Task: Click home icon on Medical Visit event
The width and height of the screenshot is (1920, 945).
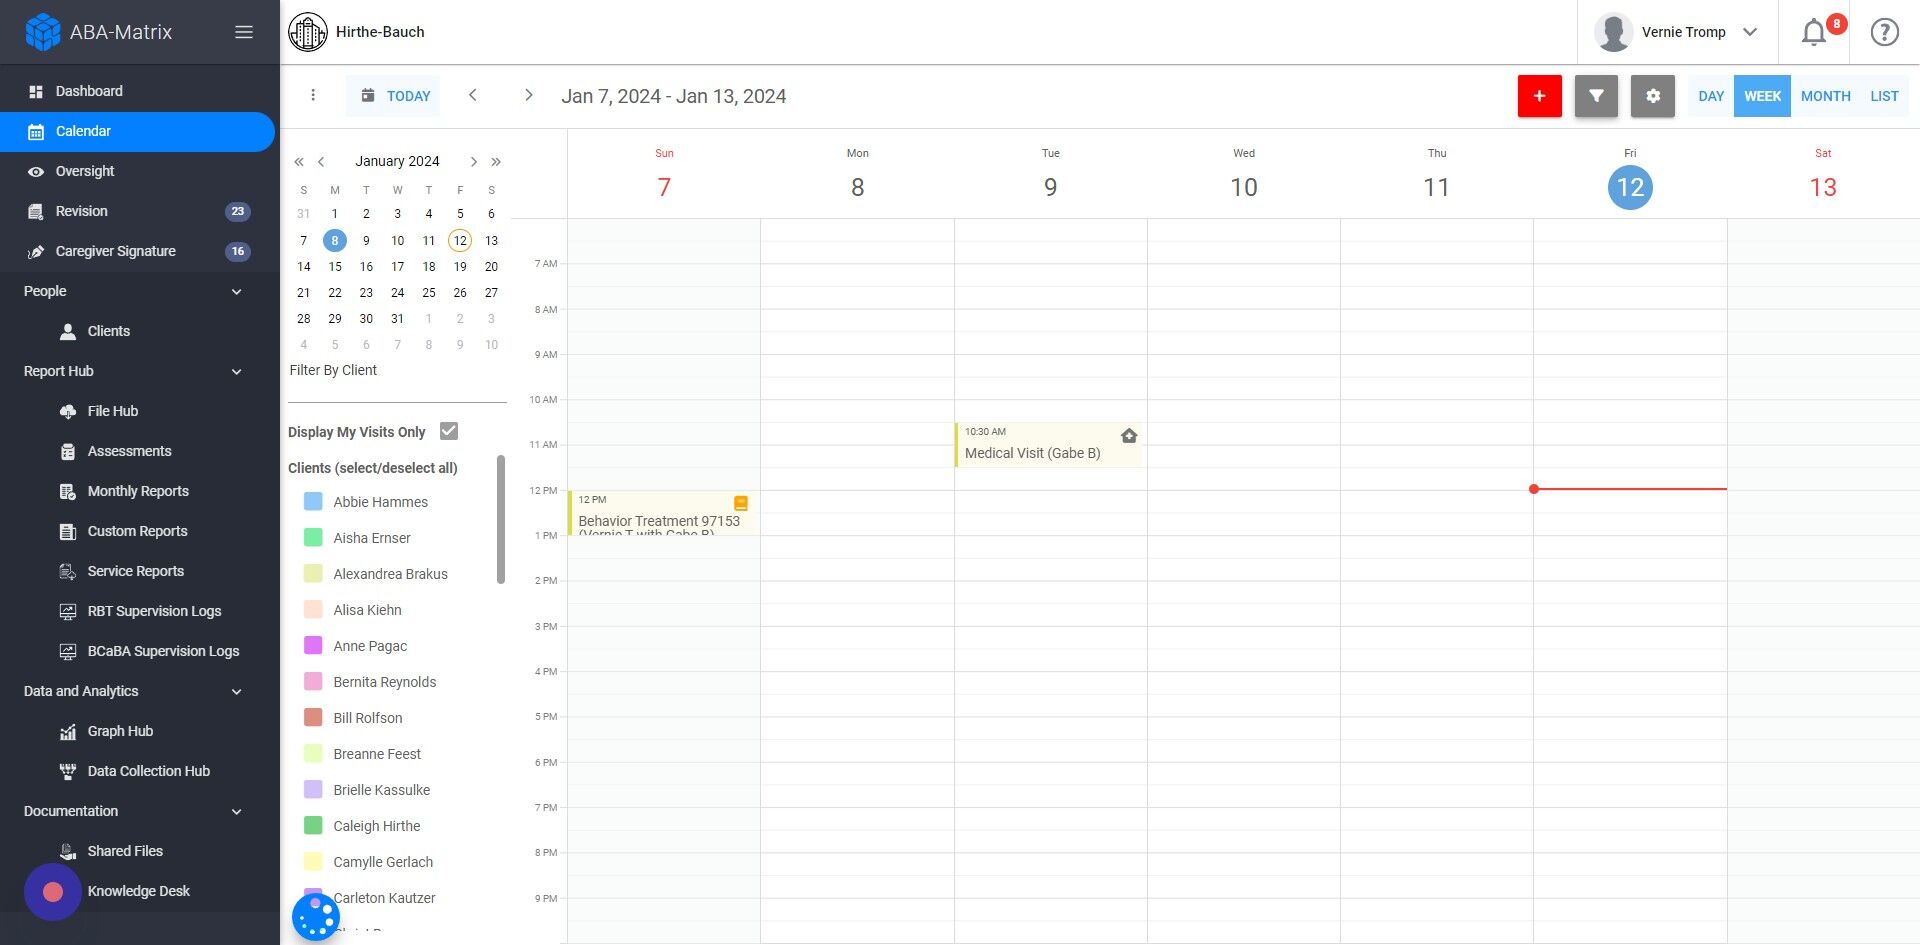Action: (1129, 436)
